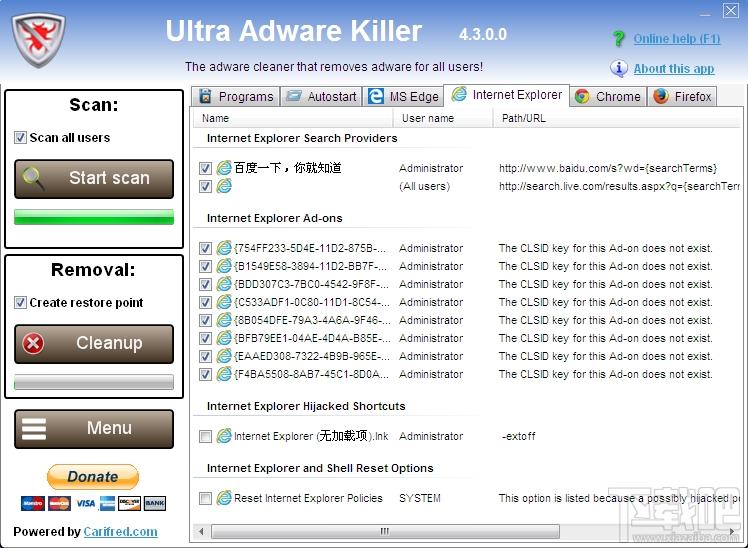Check Reset Internet Explorer Policies checkbox
The width and height of the screenshot is (748, 548).
click(x=205, y=498)
